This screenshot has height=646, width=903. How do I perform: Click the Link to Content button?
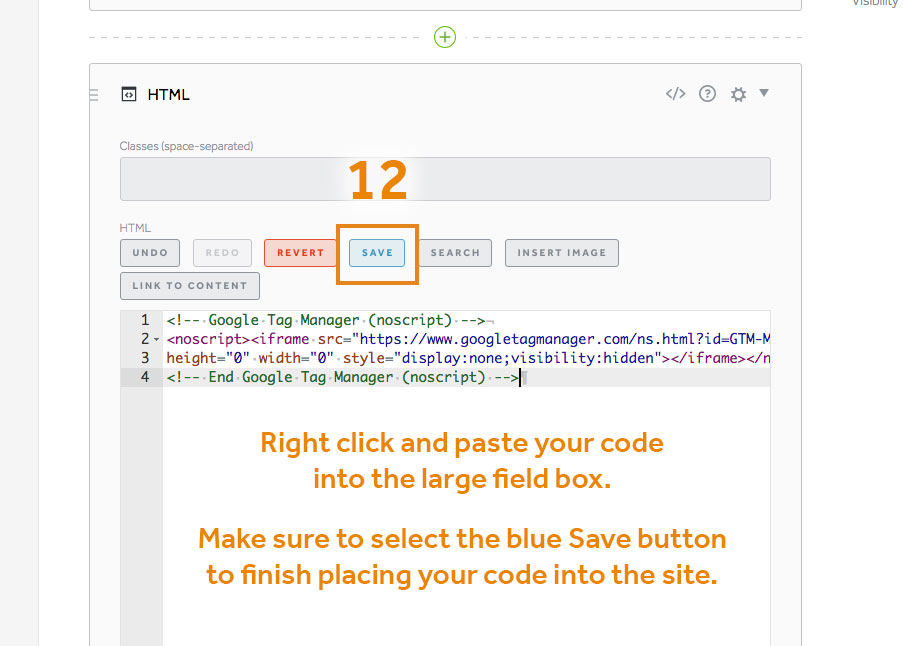(189, 286)
